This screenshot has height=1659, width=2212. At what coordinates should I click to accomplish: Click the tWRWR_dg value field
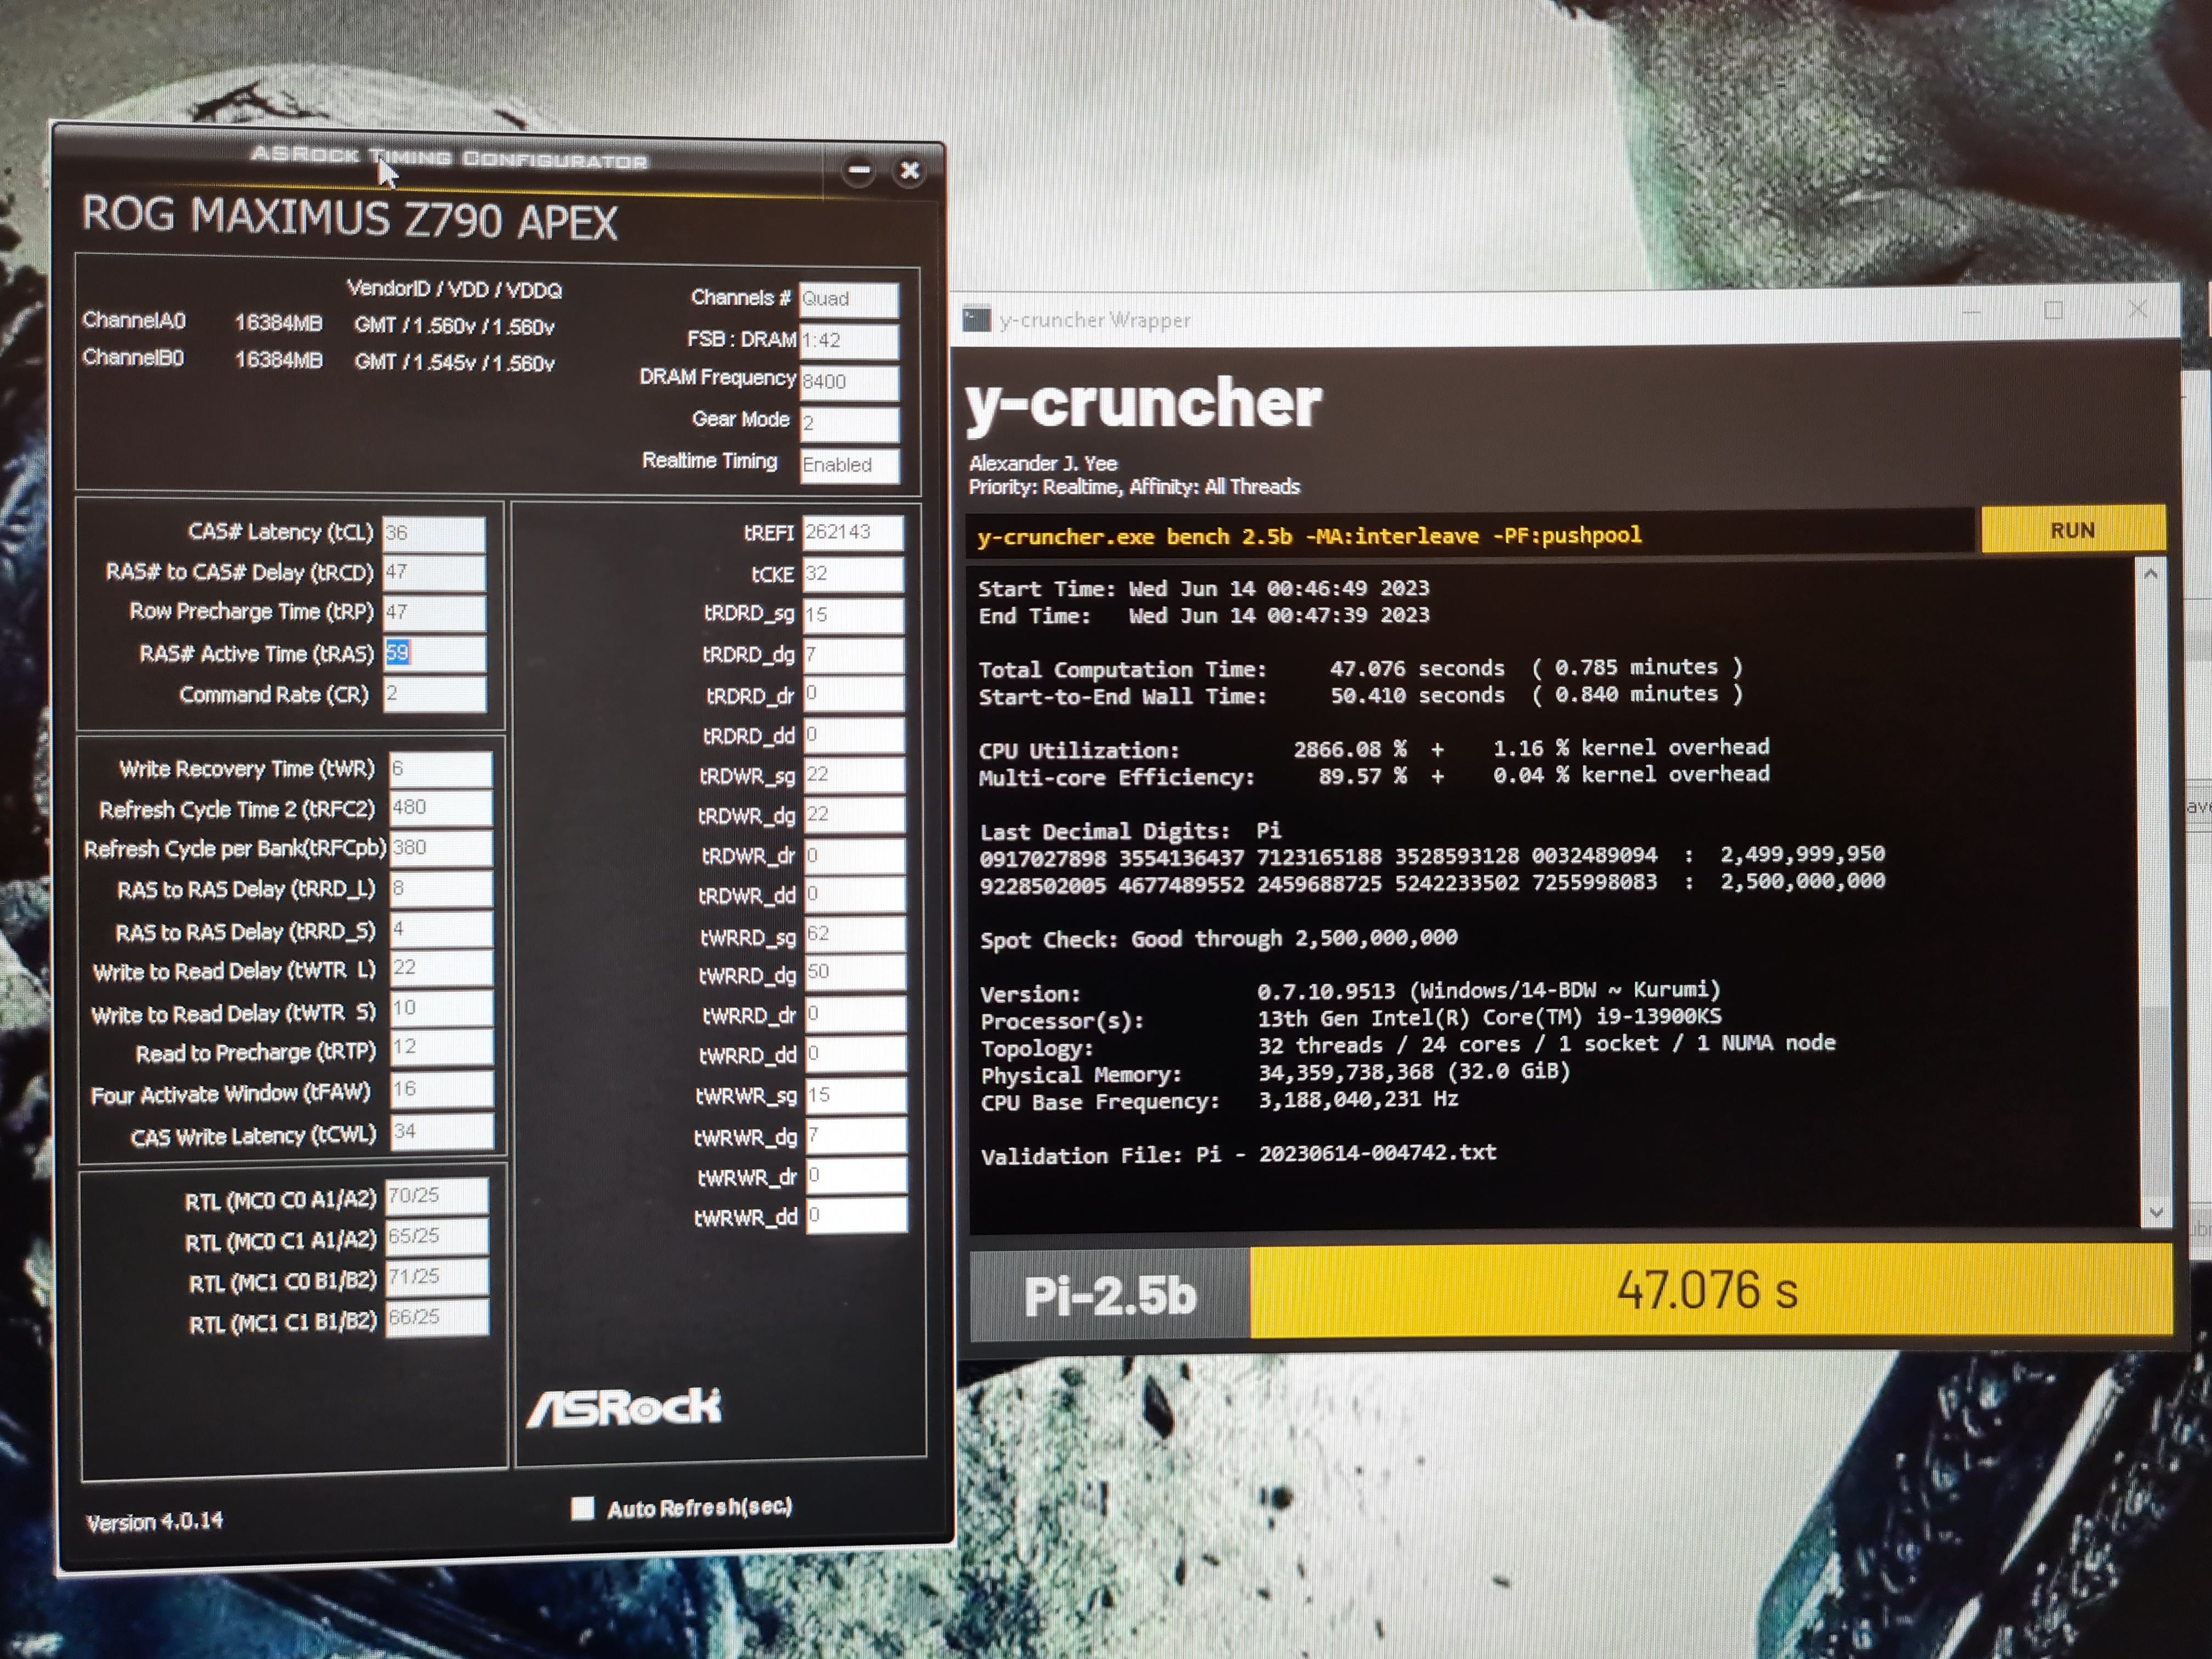[856, 1136]
